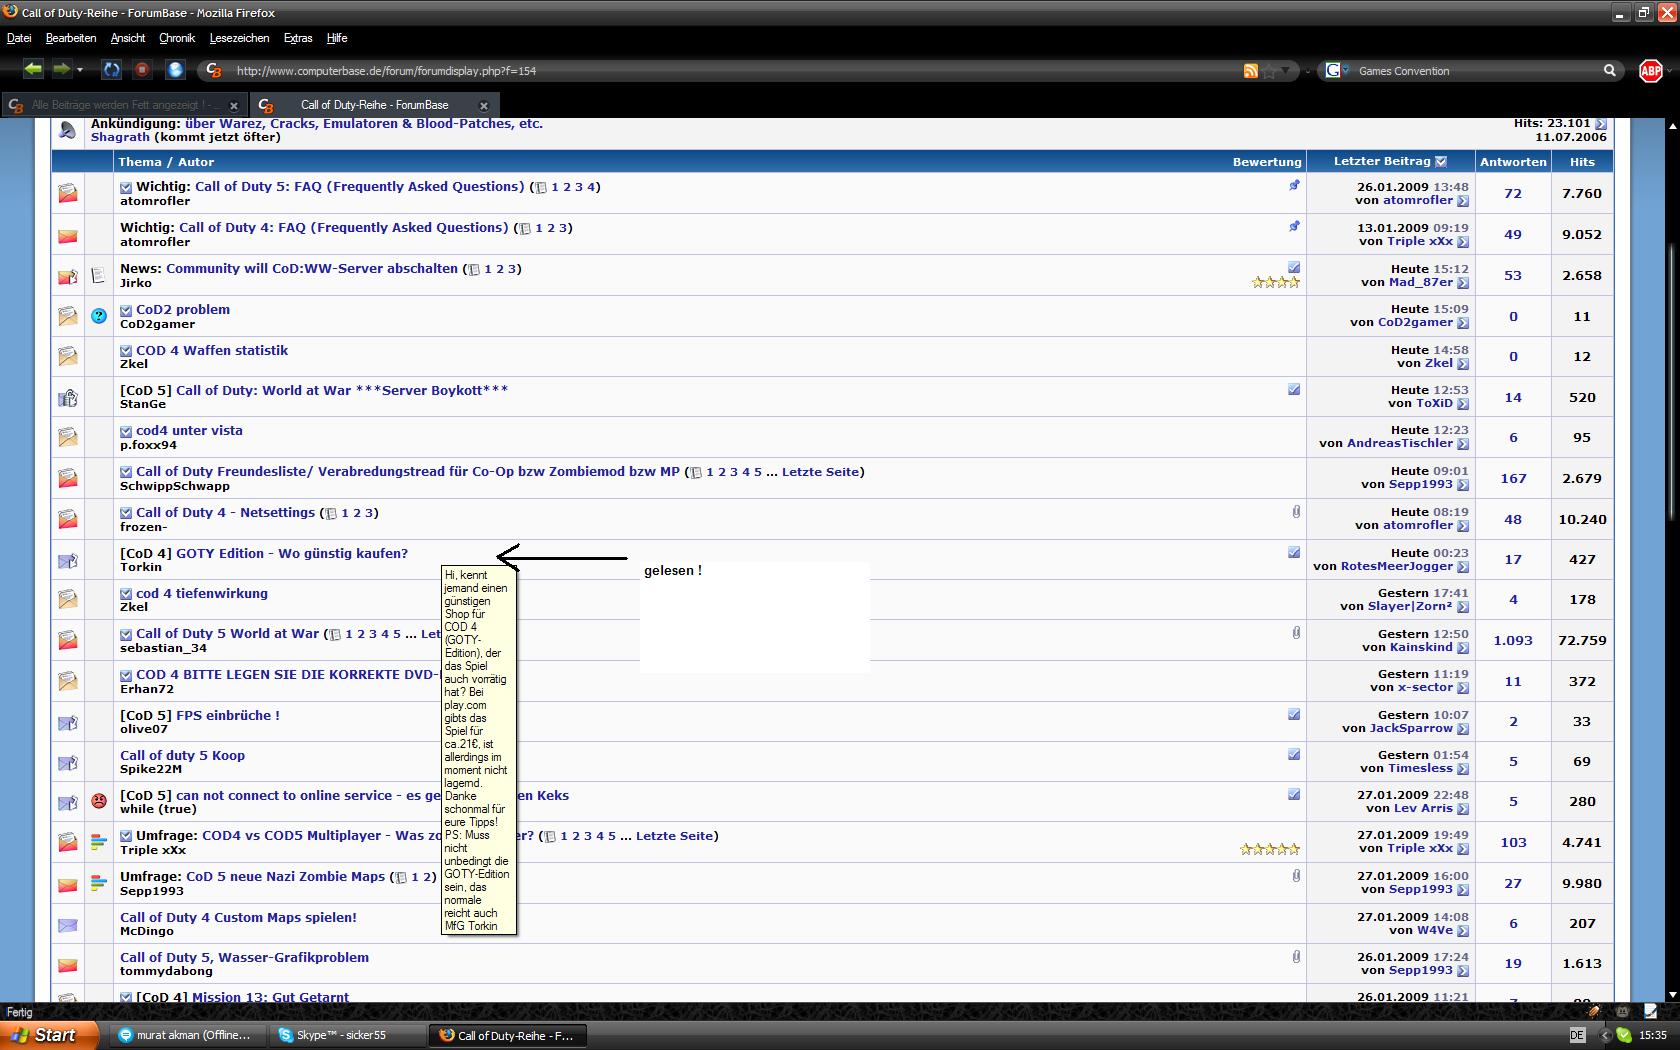Open the Adblock Plus dropdown arrow
This screenshot has height=1050, width=1680.
1669,71
